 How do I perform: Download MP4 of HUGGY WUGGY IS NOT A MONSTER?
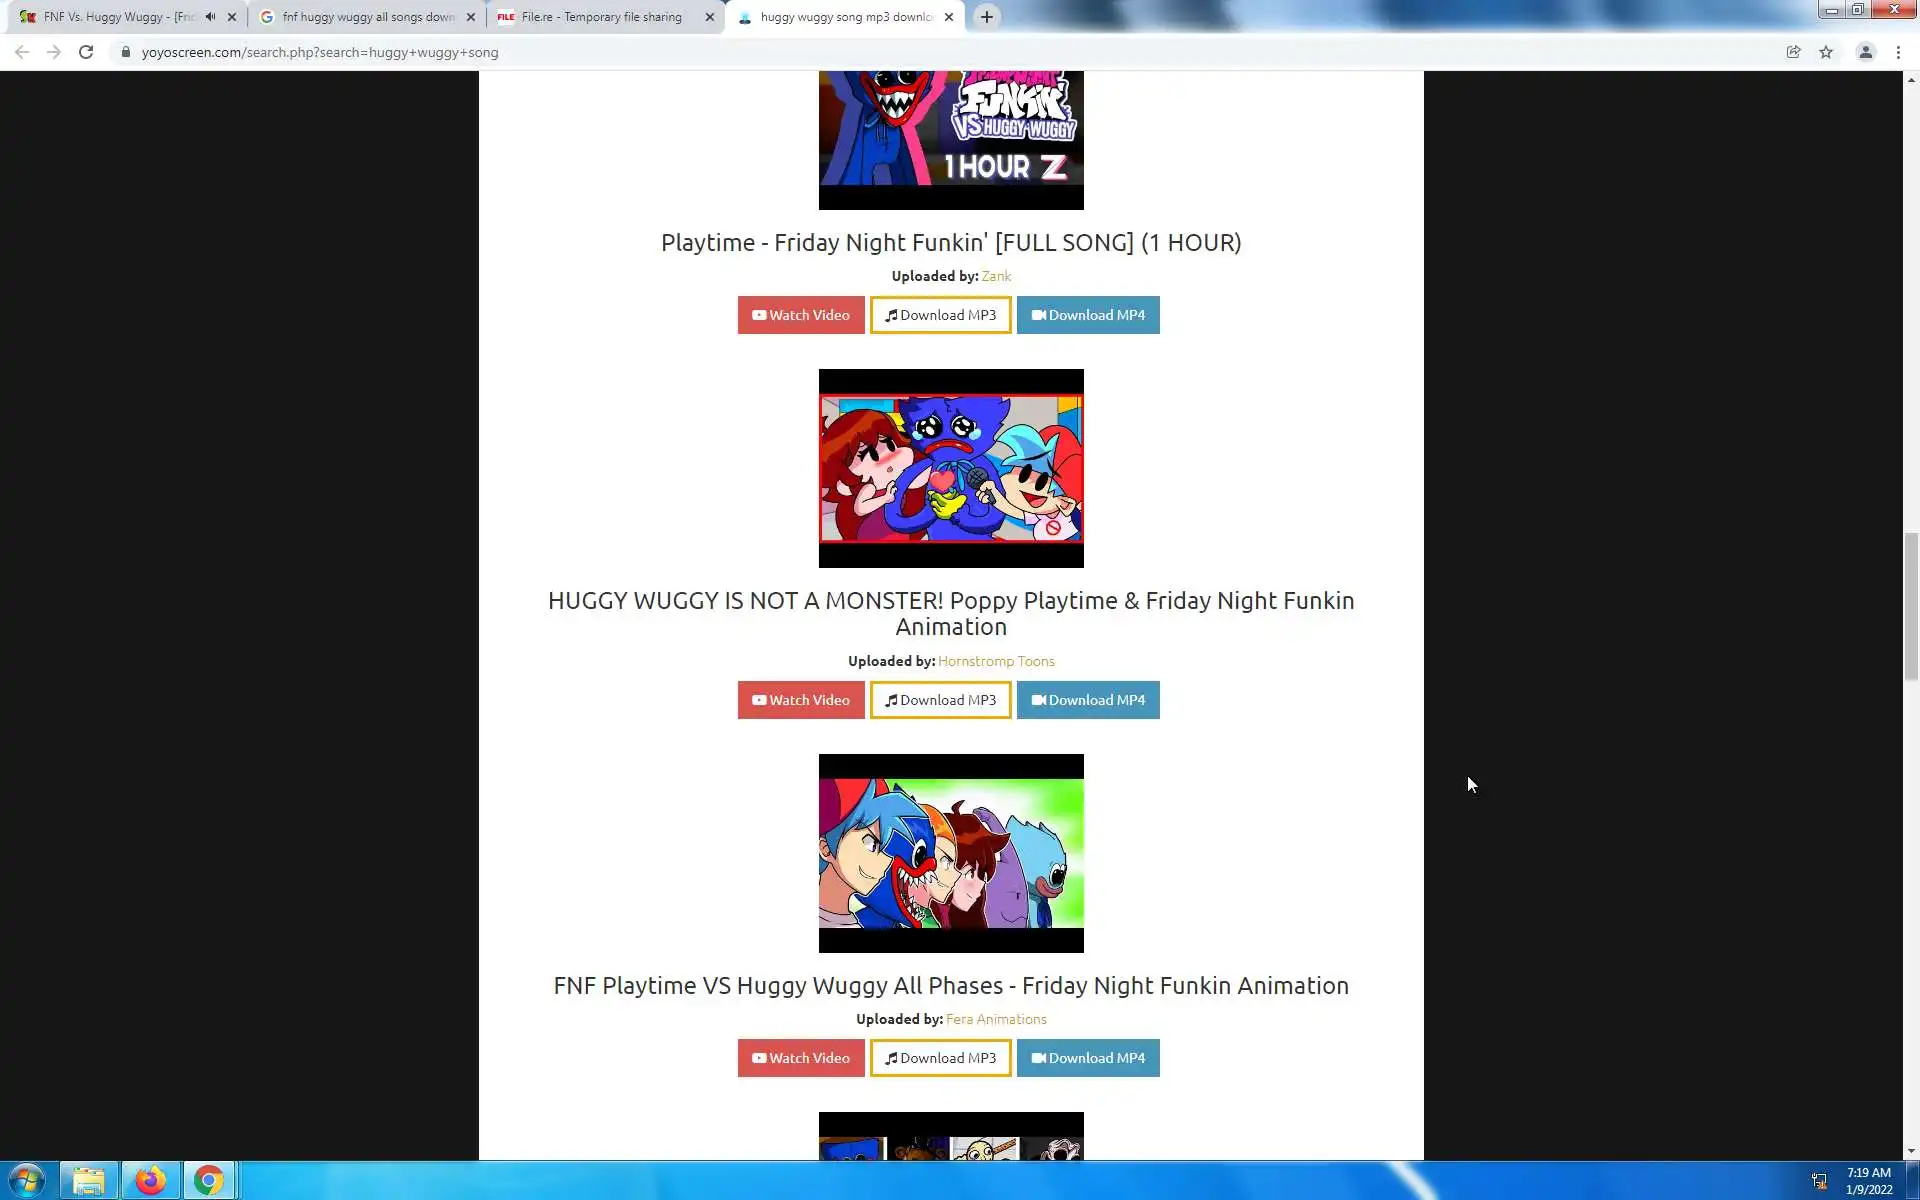coord(1088,700)
